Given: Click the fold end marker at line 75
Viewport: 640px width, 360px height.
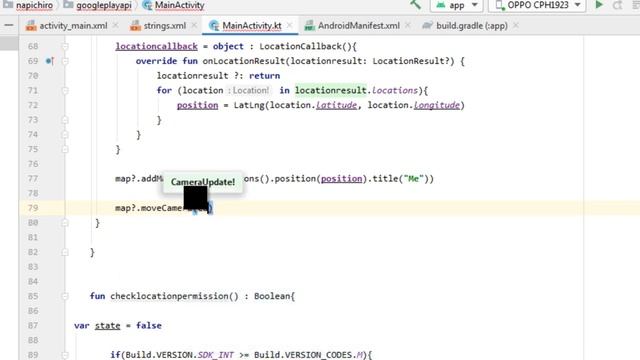Looking at the screenshot, I should (65, 149).
